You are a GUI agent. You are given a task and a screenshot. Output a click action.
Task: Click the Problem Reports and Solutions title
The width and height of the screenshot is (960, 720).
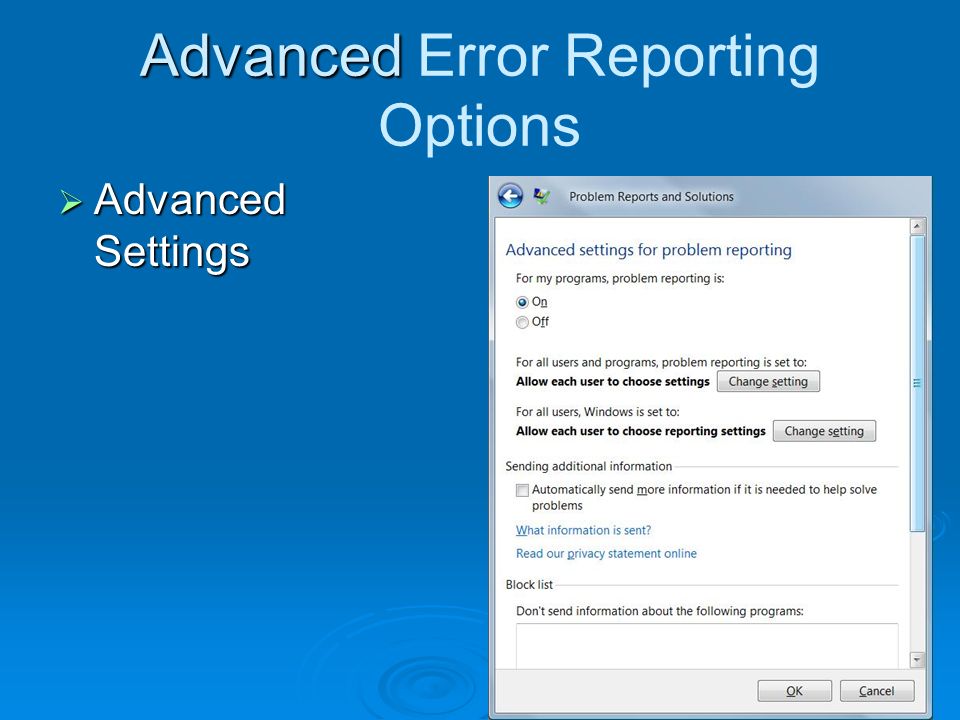tap(651, 197)
